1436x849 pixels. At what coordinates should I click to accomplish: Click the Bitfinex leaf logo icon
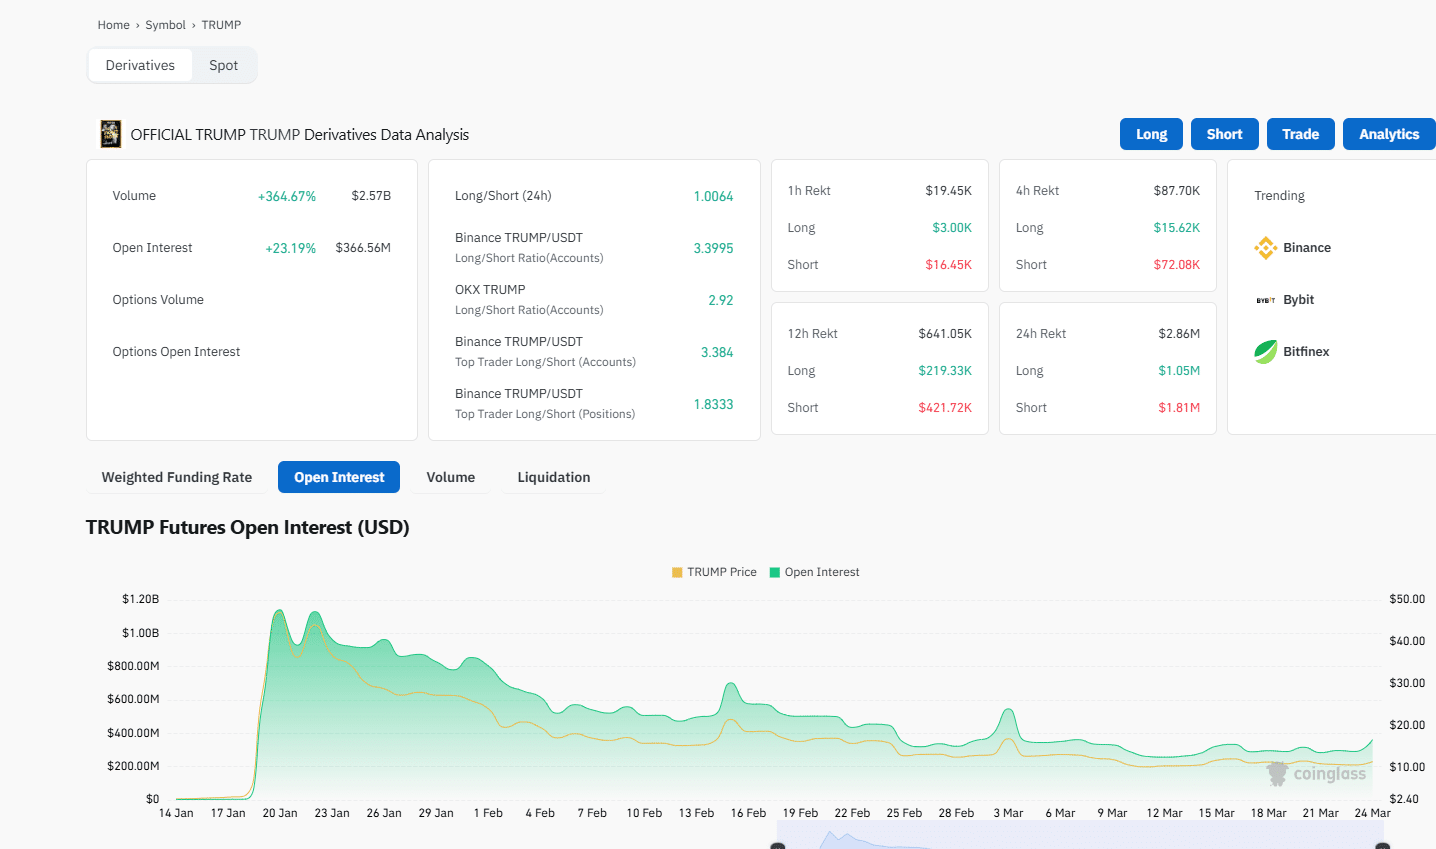(1266, 352)
